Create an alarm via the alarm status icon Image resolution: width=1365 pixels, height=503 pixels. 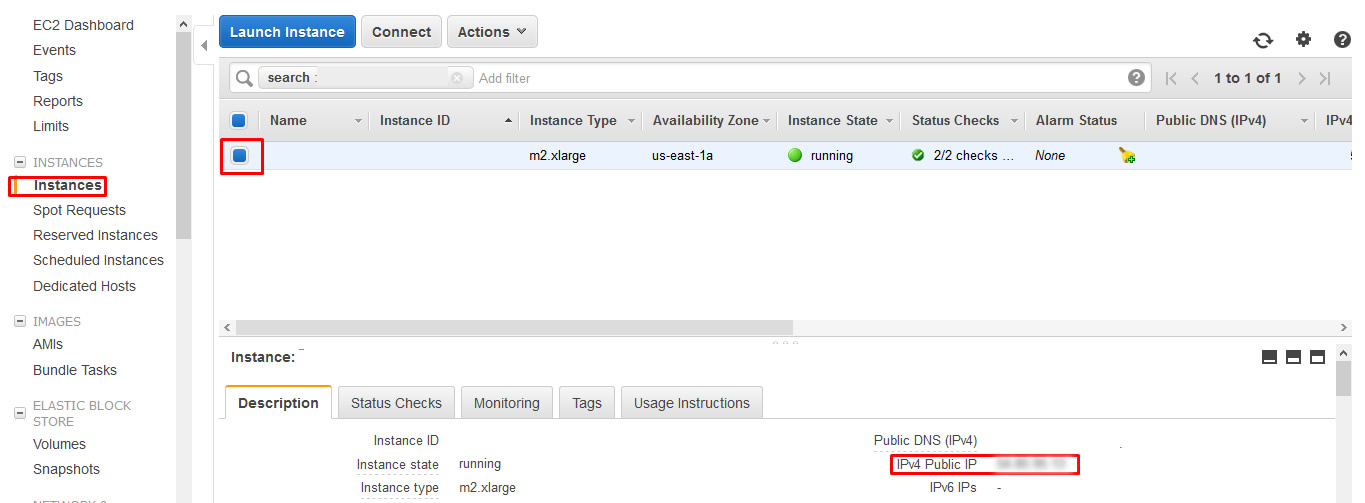1127,156
